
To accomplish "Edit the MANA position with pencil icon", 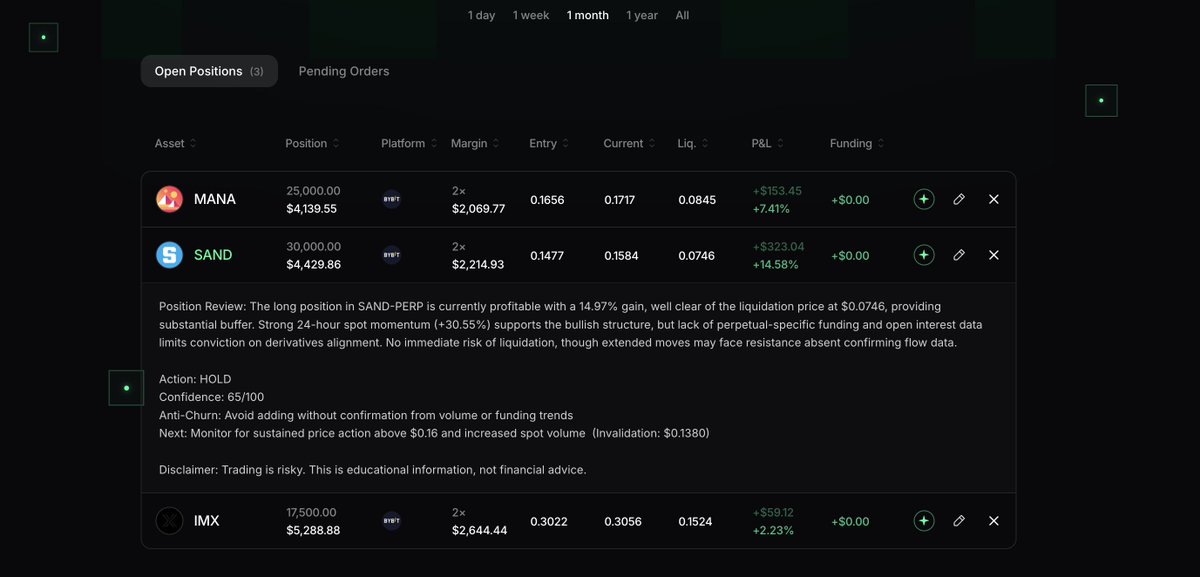I will pyautogui.click(x=959, y=199).
